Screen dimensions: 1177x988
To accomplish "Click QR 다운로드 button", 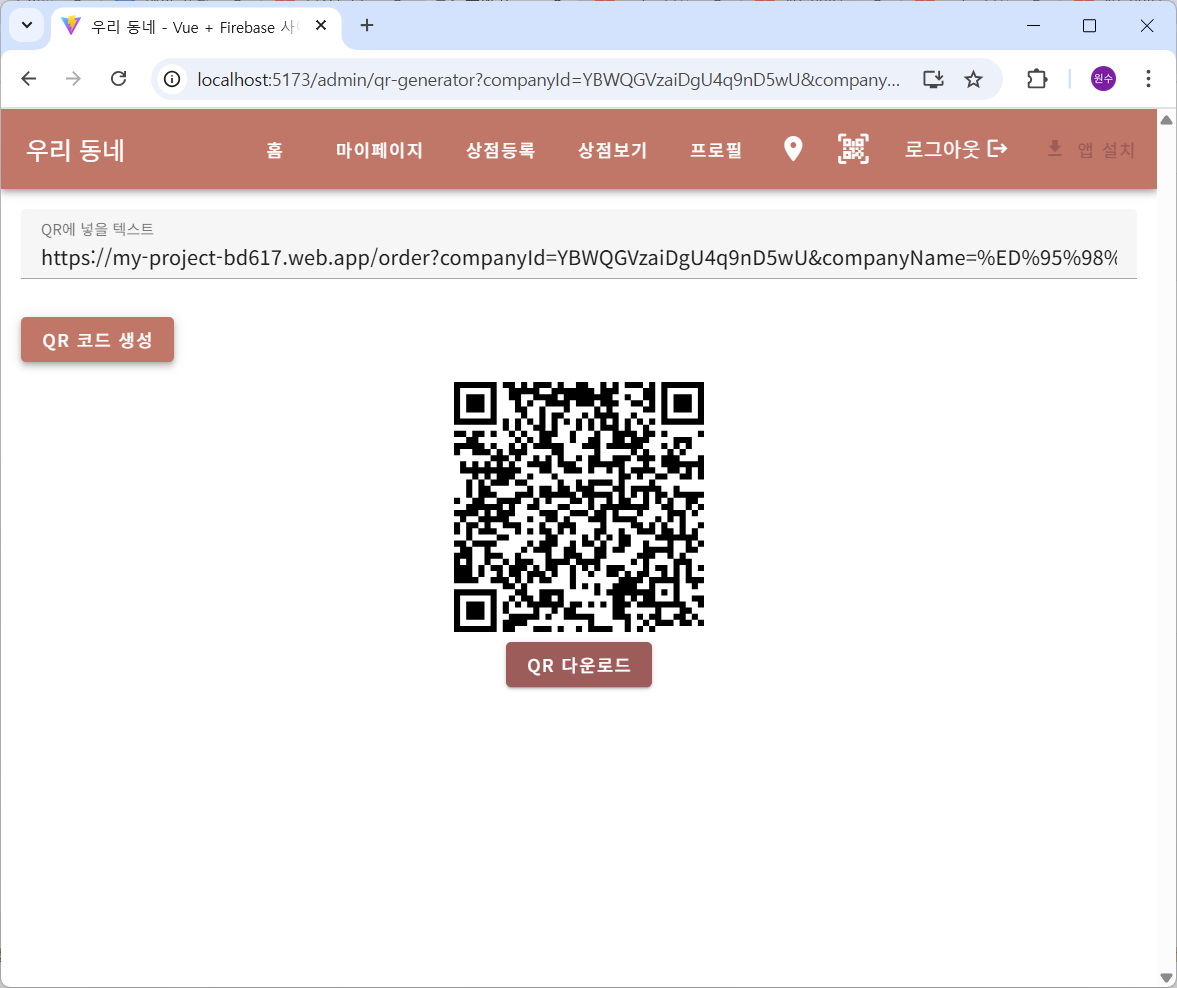I will pos(579,664).
